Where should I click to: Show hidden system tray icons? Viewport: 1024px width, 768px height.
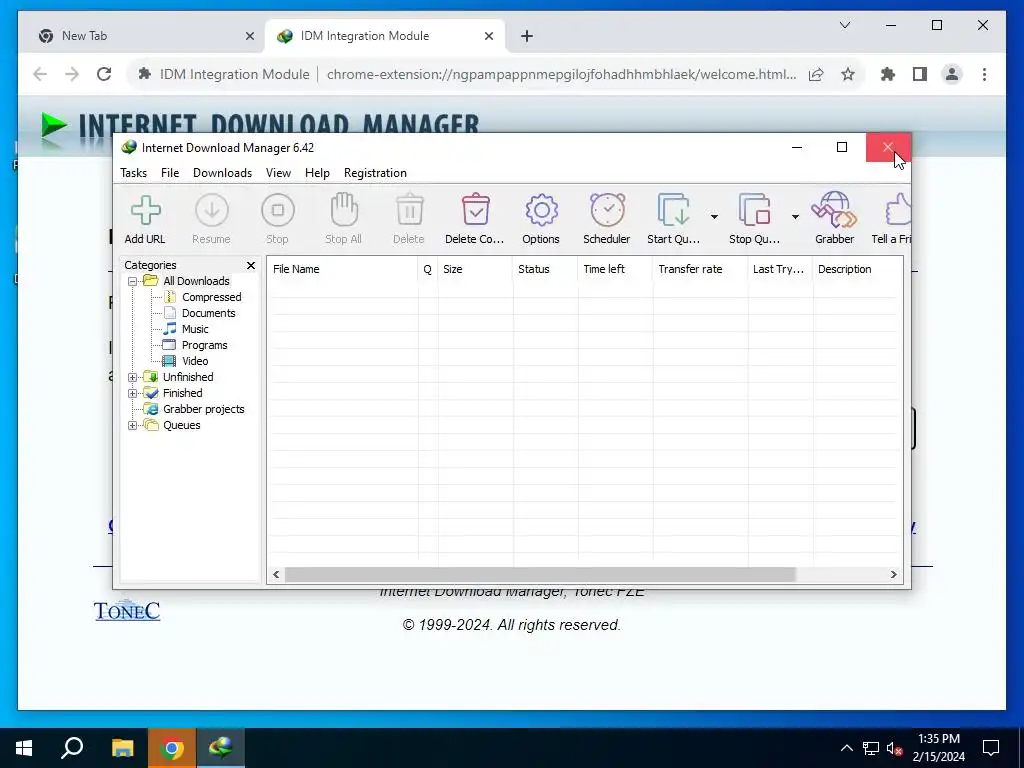(846, 748)
